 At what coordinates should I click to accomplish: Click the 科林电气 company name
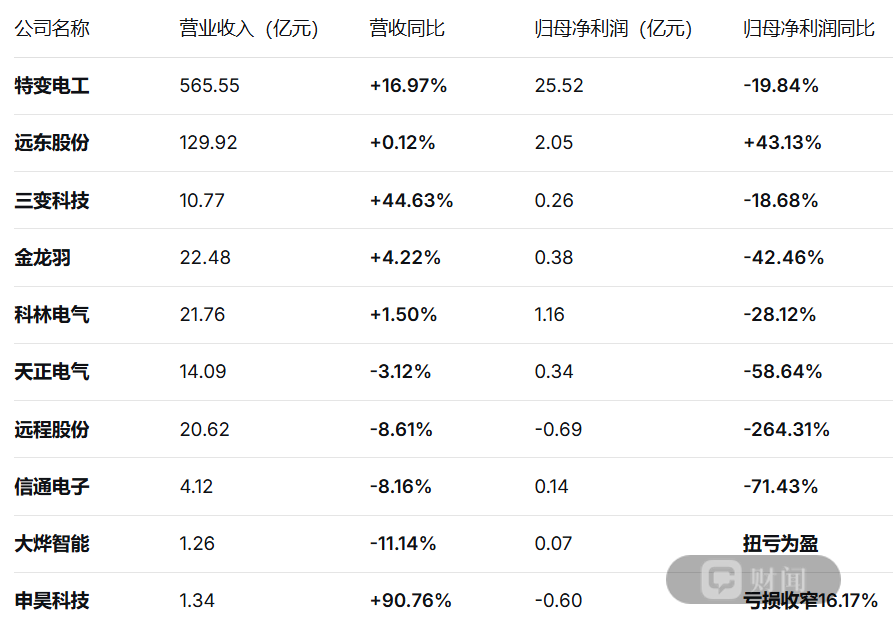(x=52, y=314)
